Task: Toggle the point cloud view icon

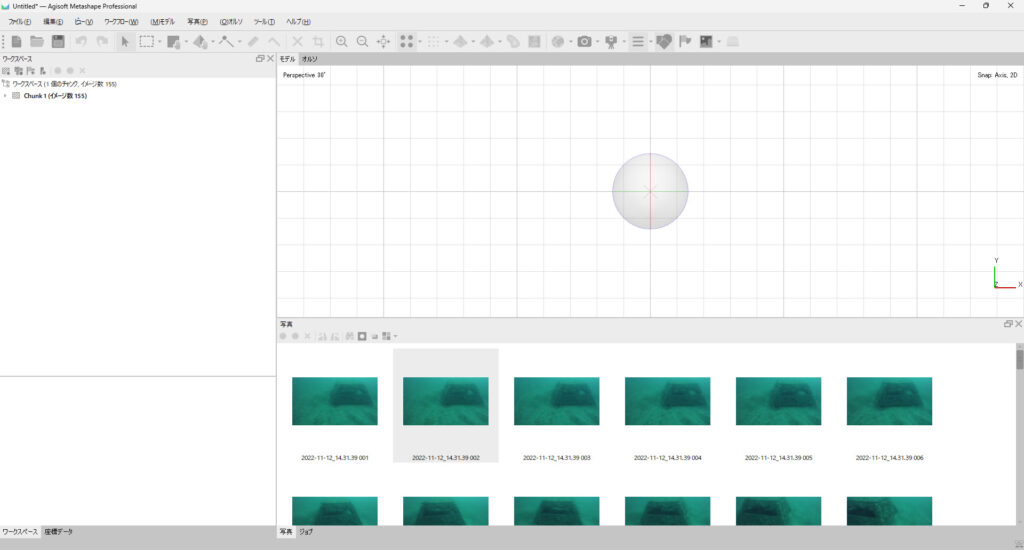Action: 407,42
